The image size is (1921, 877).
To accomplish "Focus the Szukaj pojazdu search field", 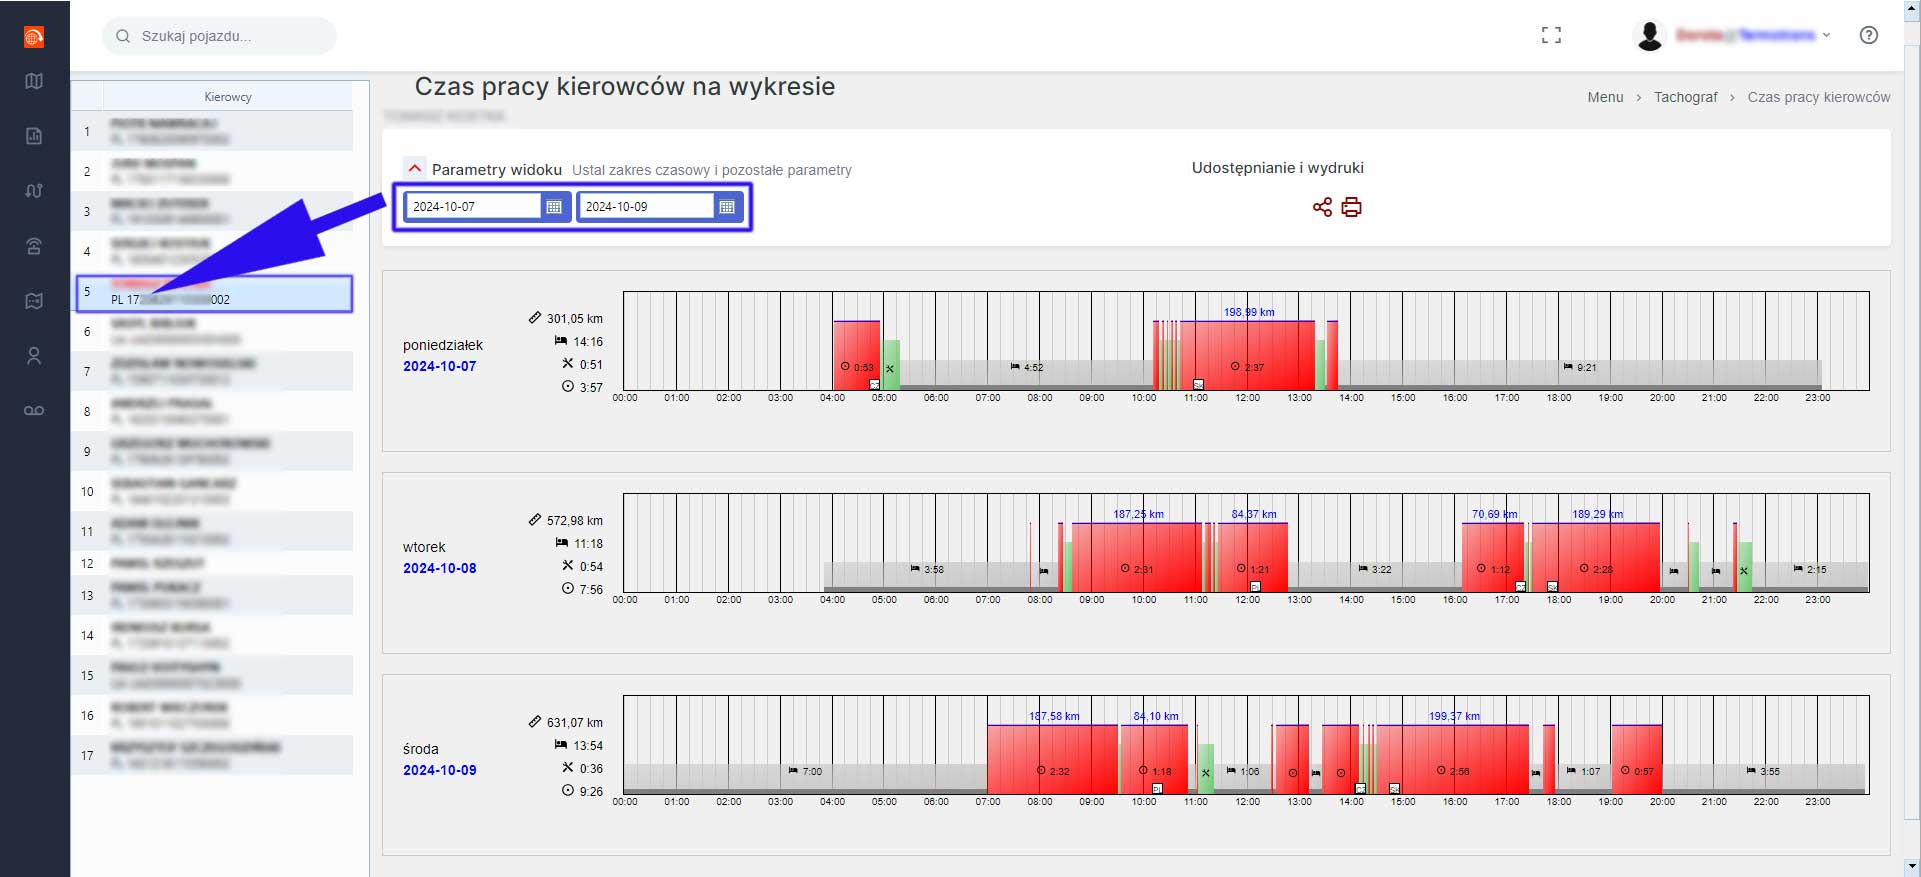I will [219, 36].
